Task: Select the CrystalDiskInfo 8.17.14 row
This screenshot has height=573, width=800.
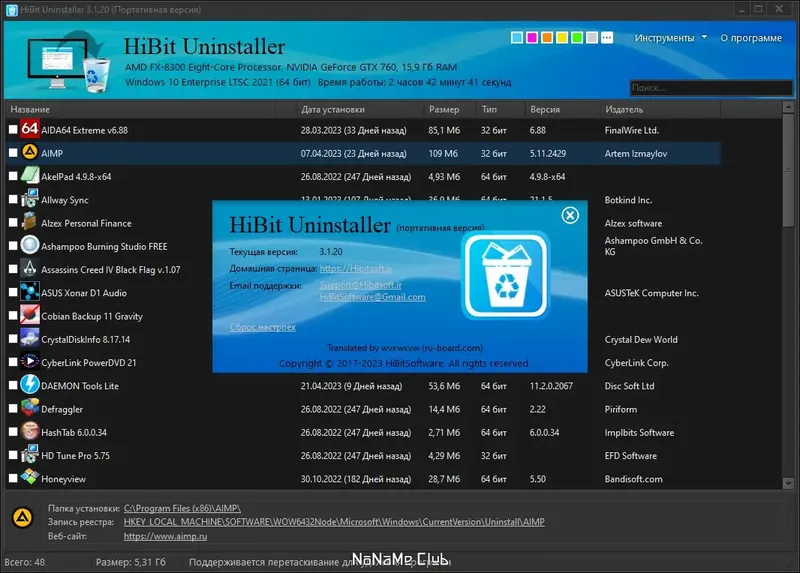Action: 363,339
